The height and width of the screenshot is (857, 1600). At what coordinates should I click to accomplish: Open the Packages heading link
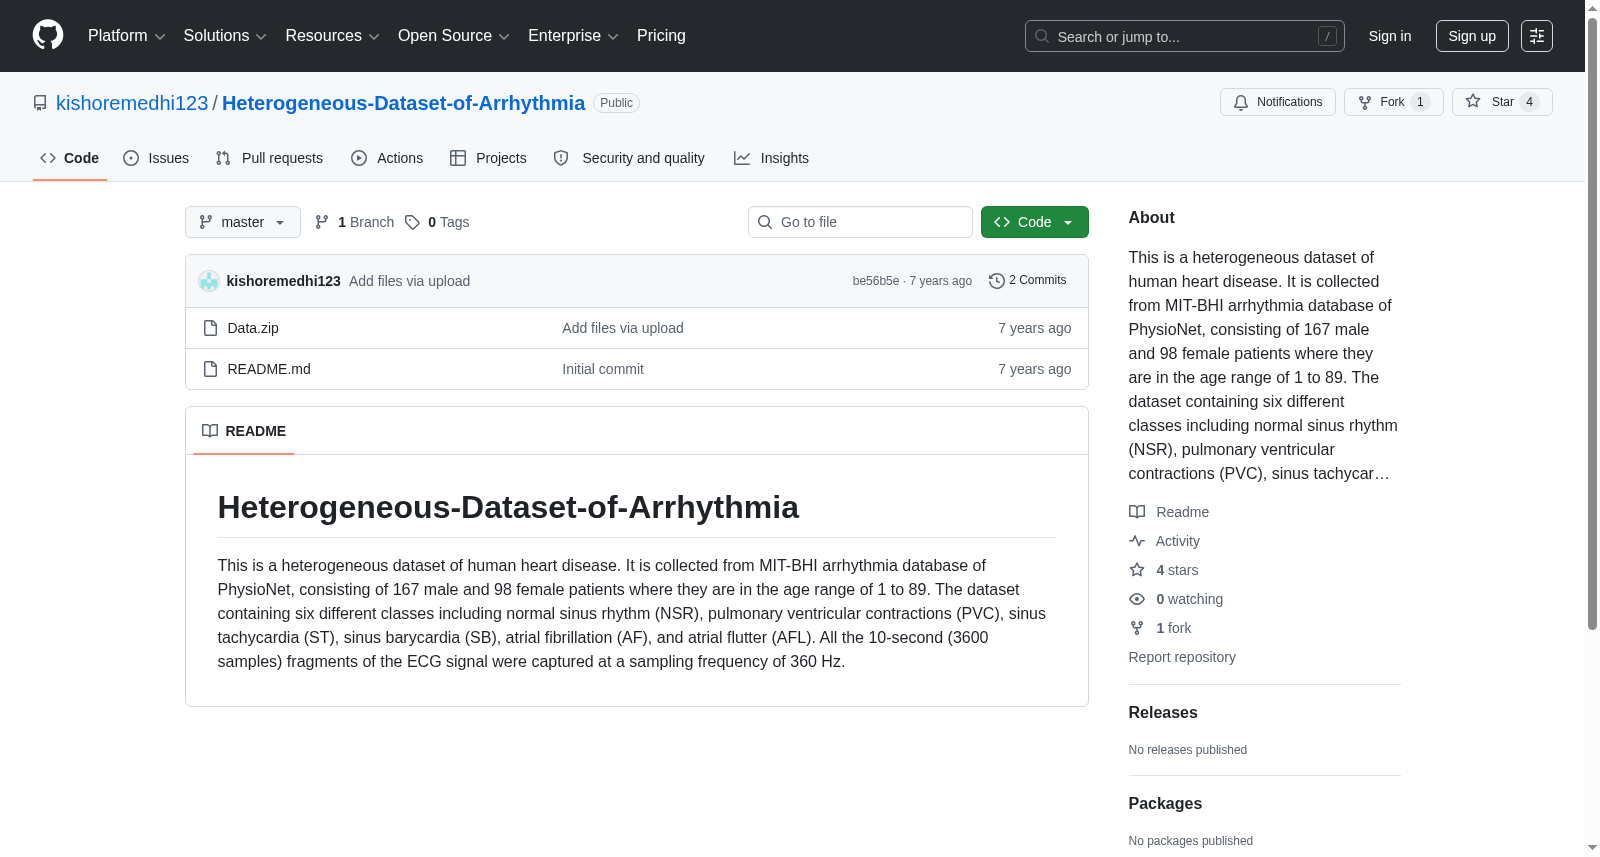pyautogui.click(x=1165, y=803)
